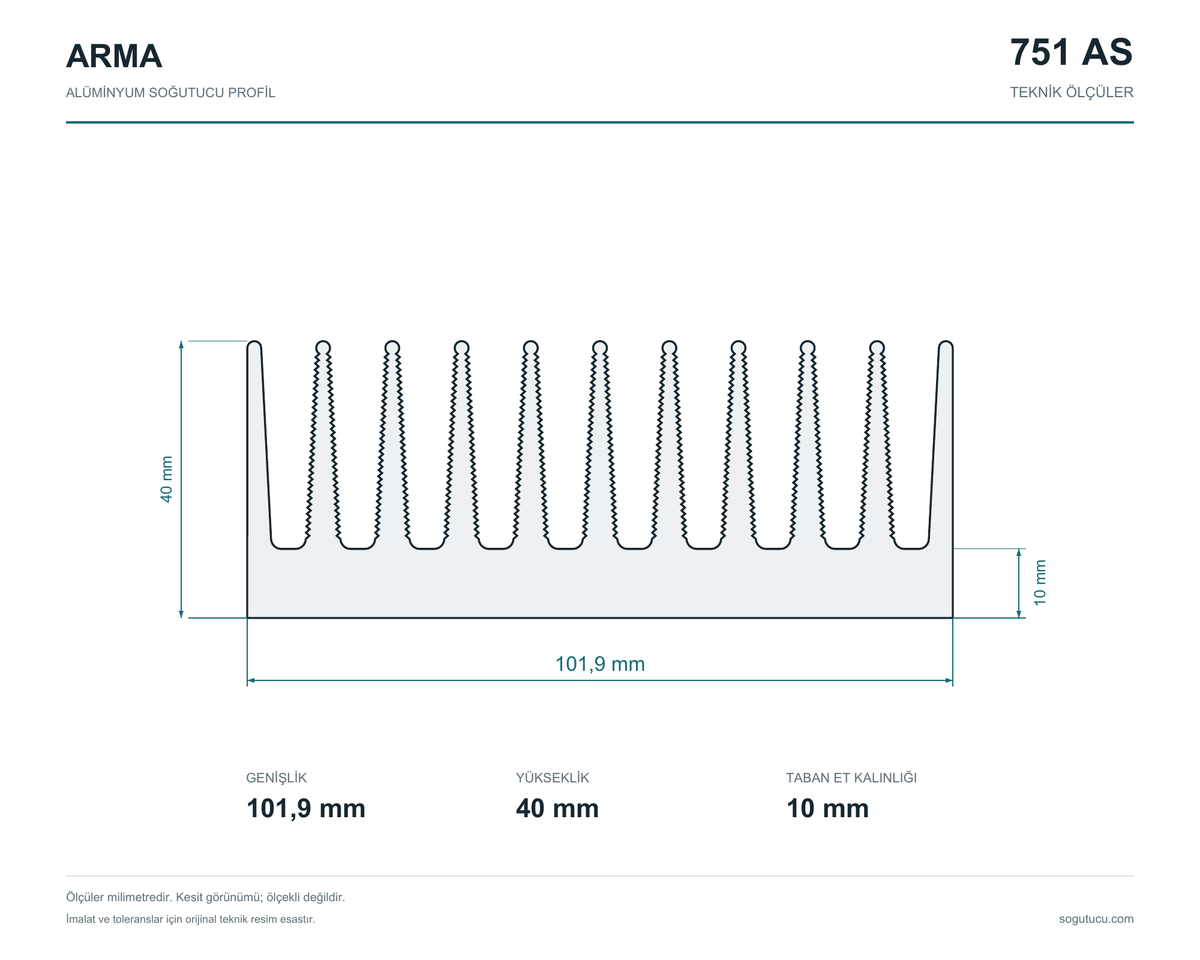Click the left arrowhead of width dimension line

pyautogui.click(x=251, y=681)
